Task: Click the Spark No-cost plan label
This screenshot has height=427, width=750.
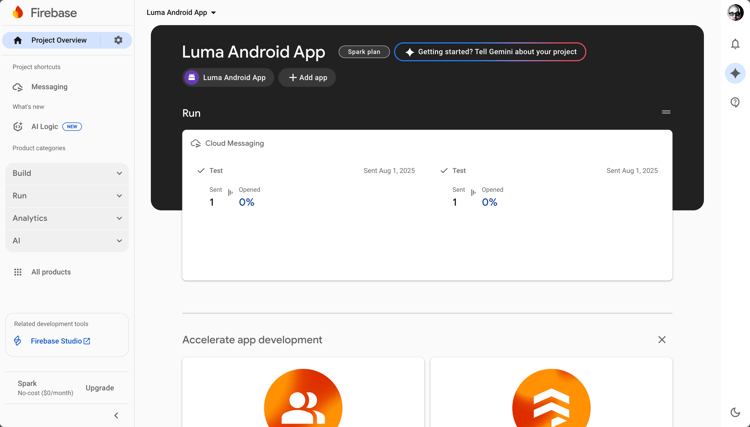Action: click(45, 388)
